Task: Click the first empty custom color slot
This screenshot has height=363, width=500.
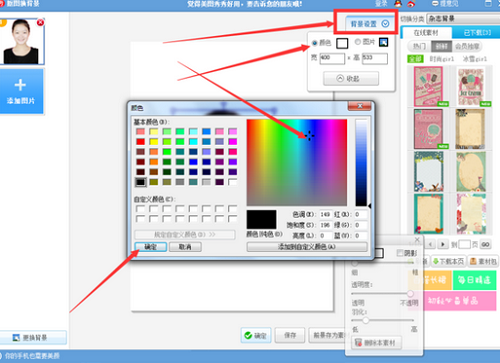Action: pos(141,209)
